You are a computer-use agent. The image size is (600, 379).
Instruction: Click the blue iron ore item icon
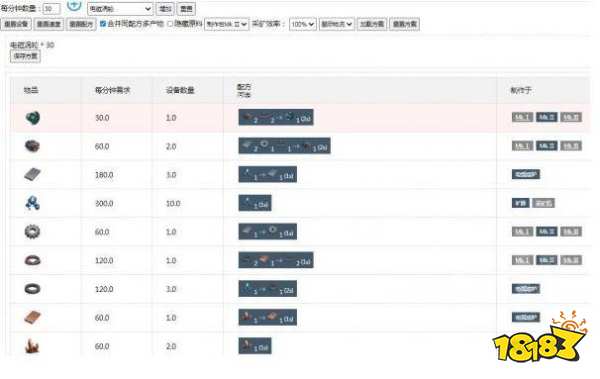tap(33, 203)
